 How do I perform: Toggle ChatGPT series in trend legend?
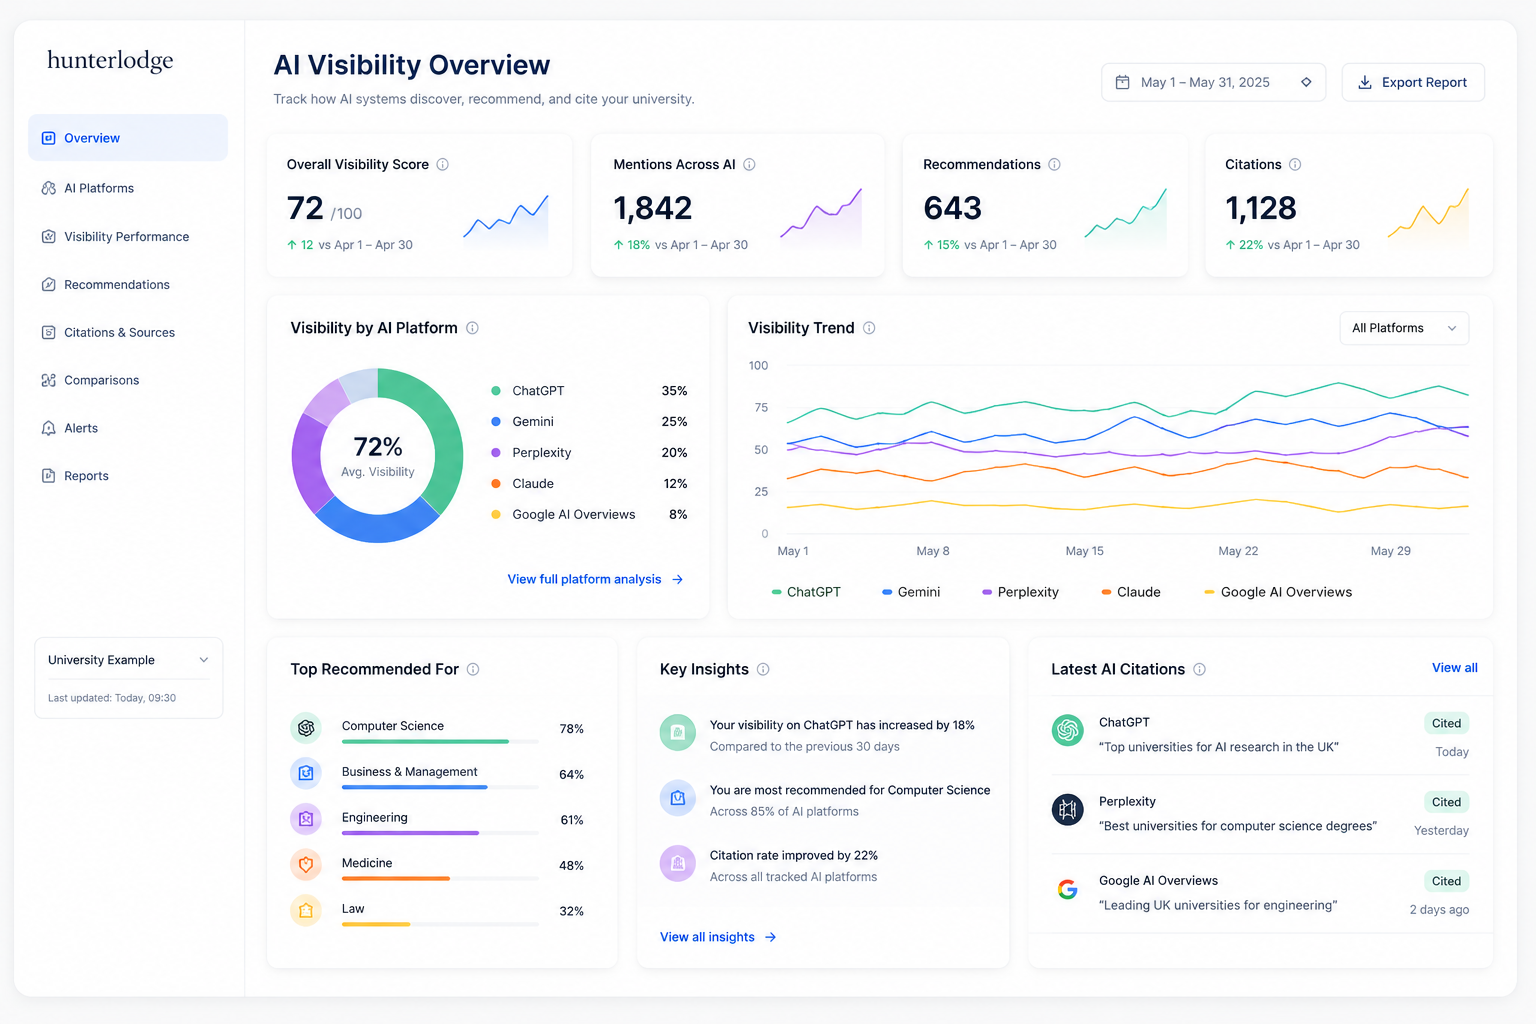coord(806,592)
